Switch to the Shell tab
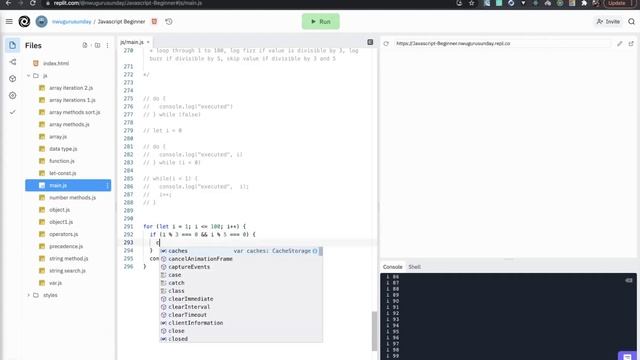 [415, 267]
